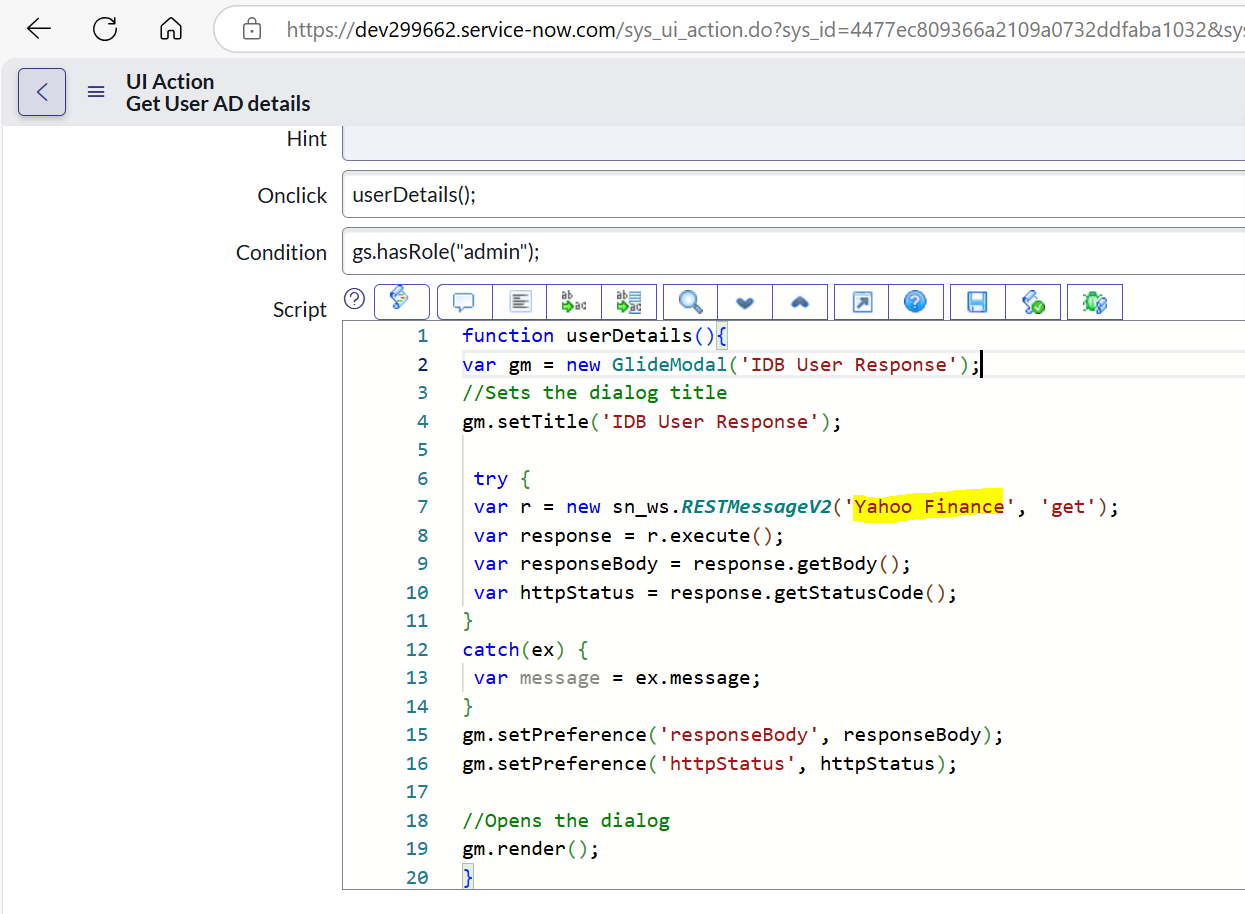Click 'var message = ex.message;' line

coord(617,678)
